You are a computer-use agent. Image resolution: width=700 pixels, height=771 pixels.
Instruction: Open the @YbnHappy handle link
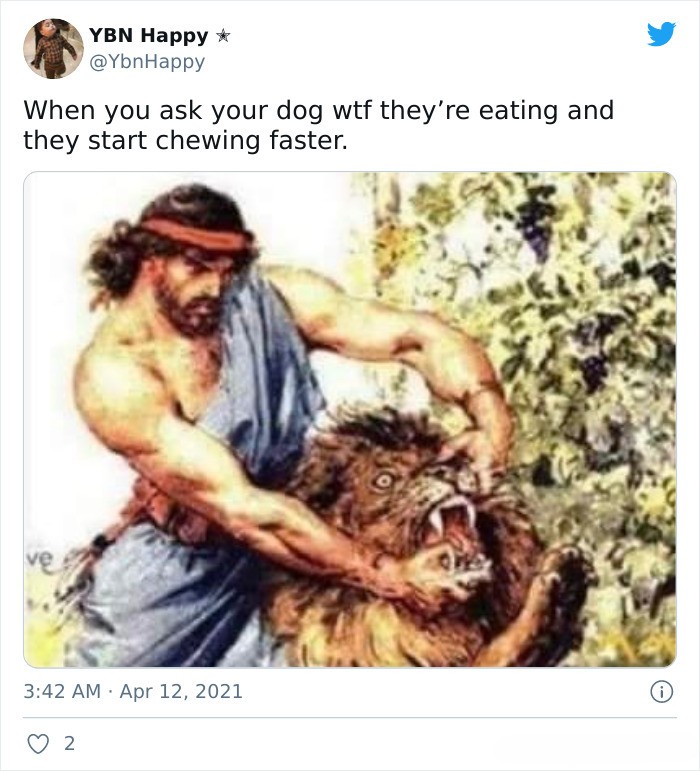click(146, 62)
